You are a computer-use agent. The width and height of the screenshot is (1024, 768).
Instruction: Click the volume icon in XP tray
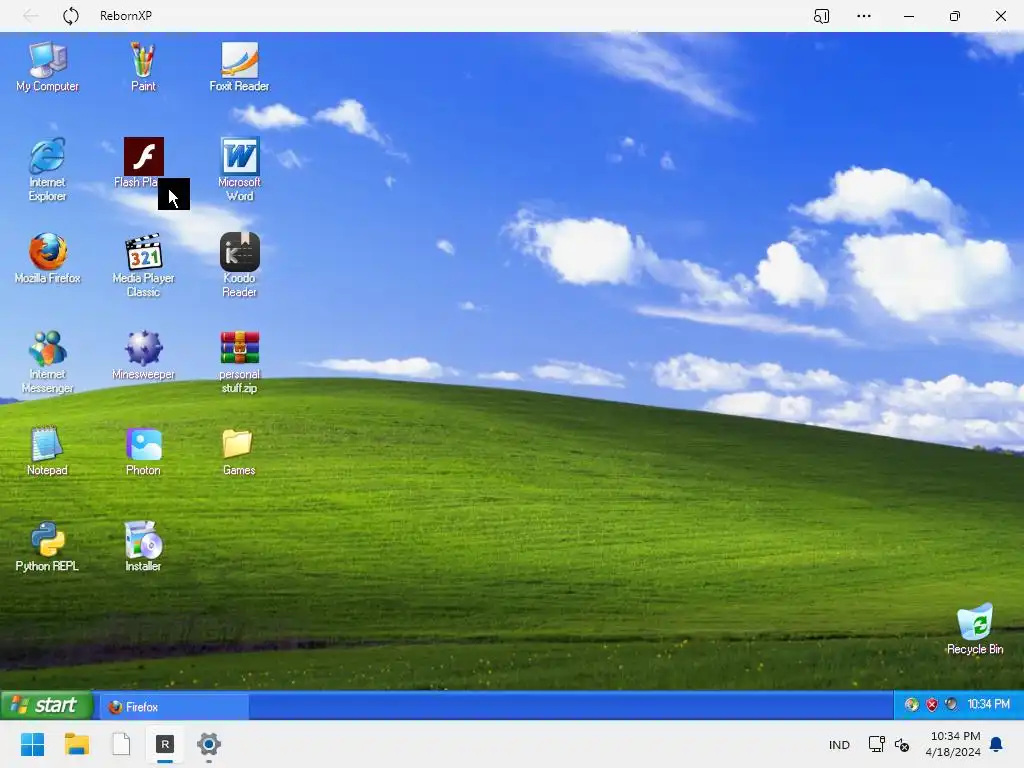(x=952, y=705)
